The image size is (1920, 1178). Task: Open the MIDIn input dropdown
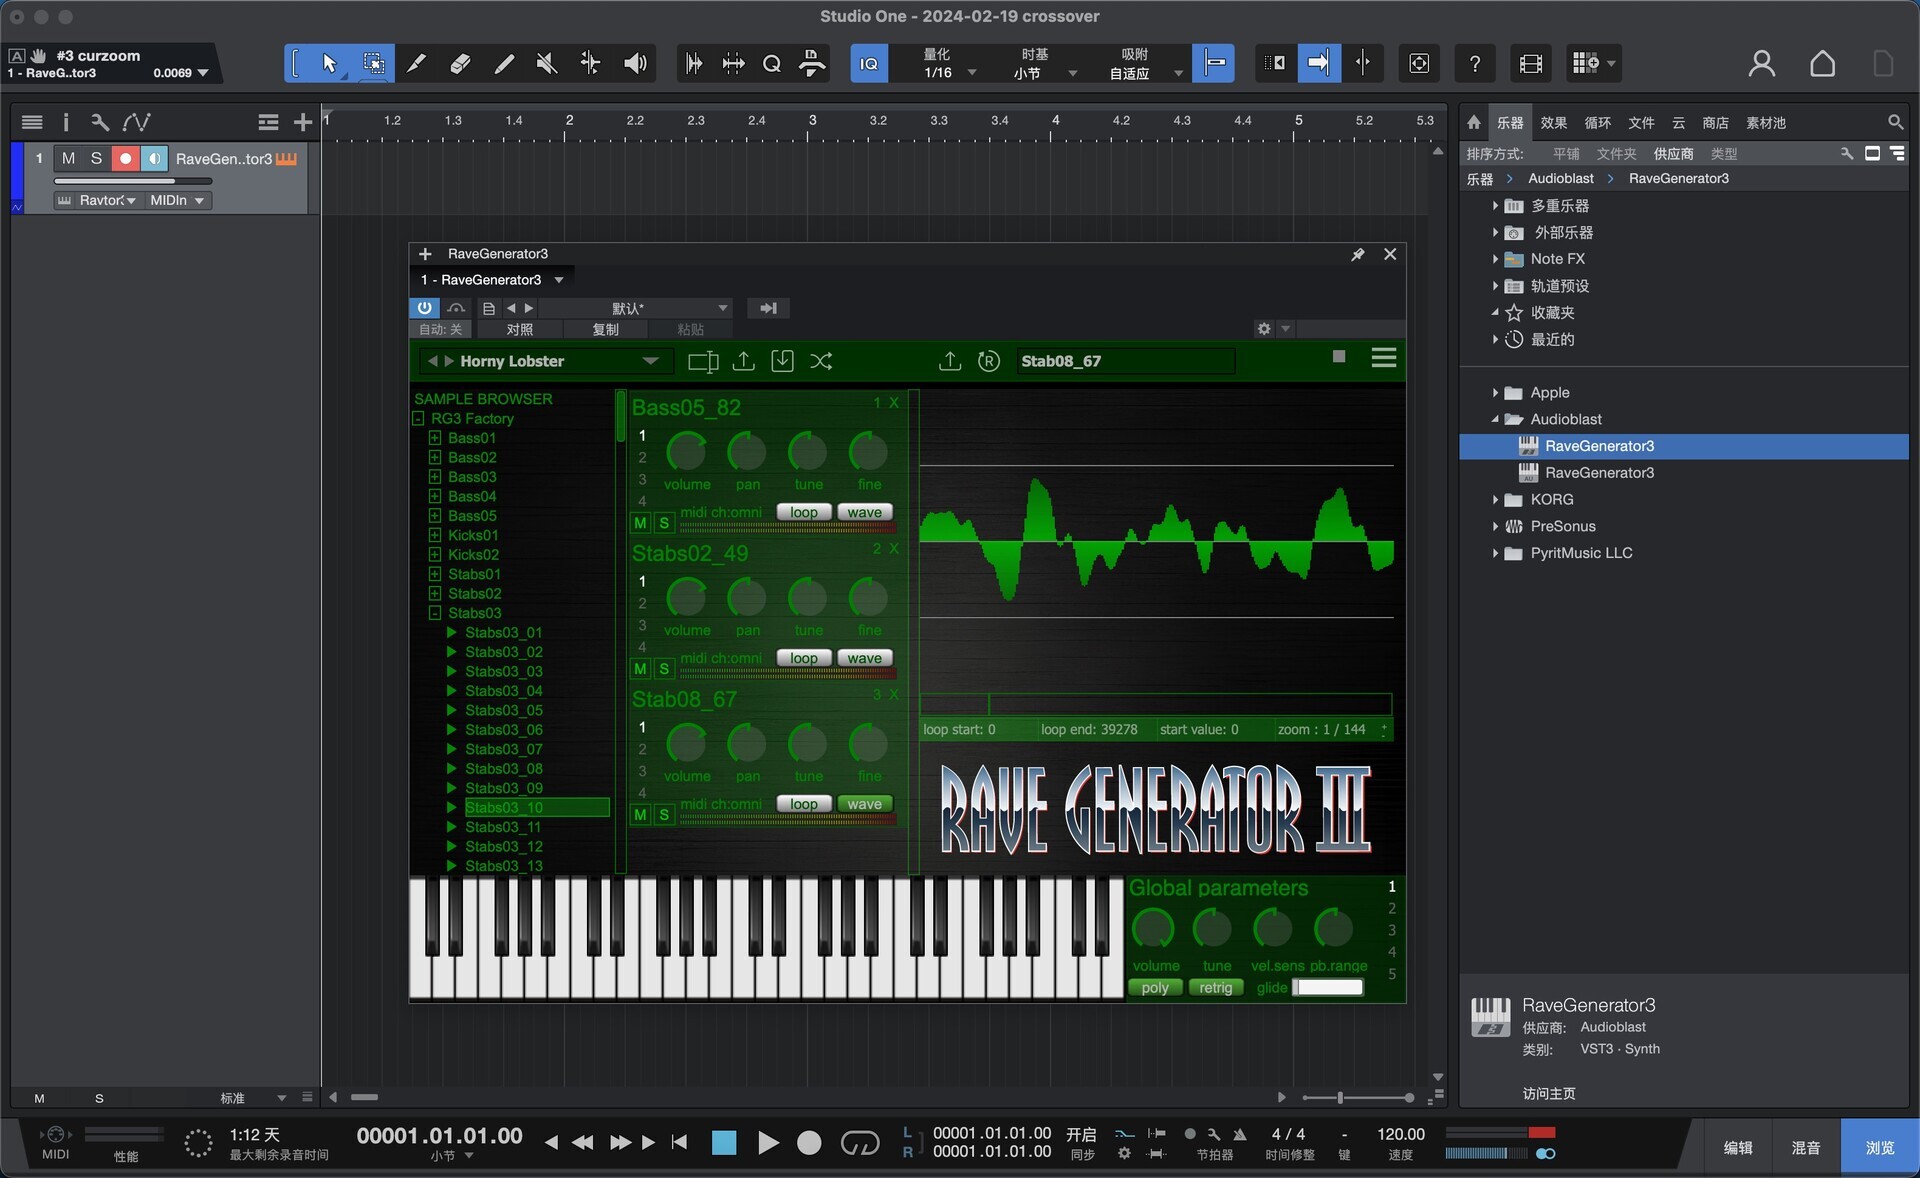(177, 200)
